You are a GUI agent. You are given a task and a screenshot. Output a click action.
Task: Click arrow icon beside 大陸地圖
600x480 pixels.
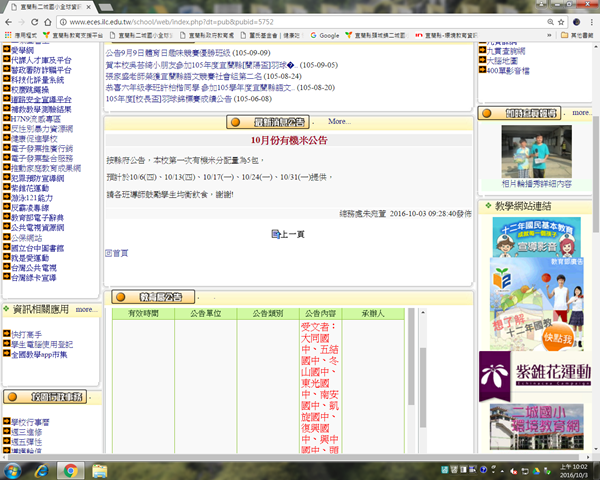(x=482, y=60)
